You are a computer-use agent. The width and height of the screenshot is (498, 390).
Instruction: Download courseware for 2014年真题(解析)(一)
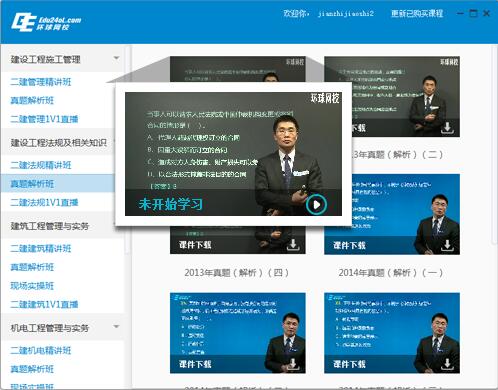click(x=447, y=245)
